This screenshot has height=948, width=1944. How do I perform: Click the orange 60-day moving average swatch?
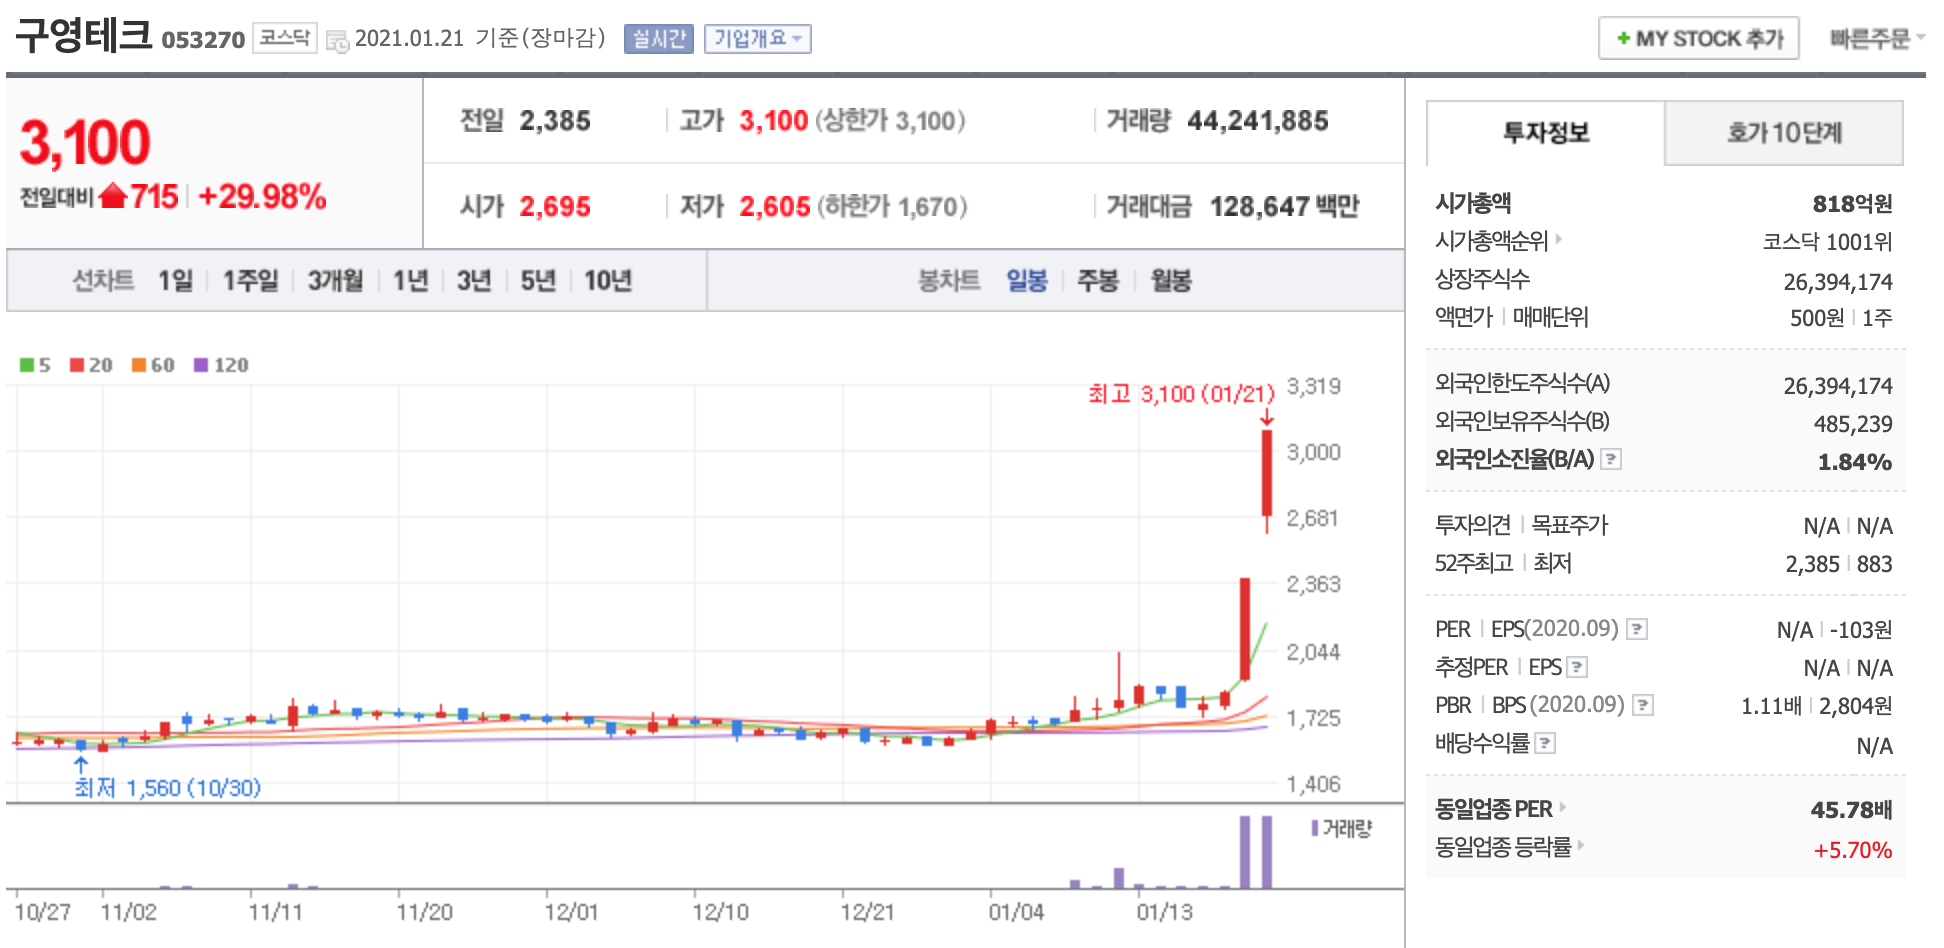139,365
